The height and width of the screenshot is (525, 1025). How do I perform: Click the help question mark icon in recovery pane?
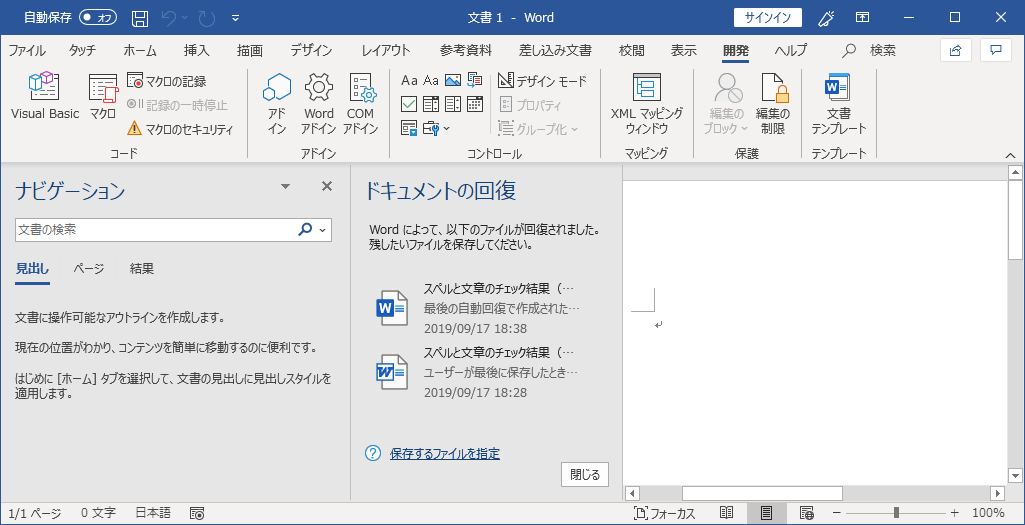373,453
